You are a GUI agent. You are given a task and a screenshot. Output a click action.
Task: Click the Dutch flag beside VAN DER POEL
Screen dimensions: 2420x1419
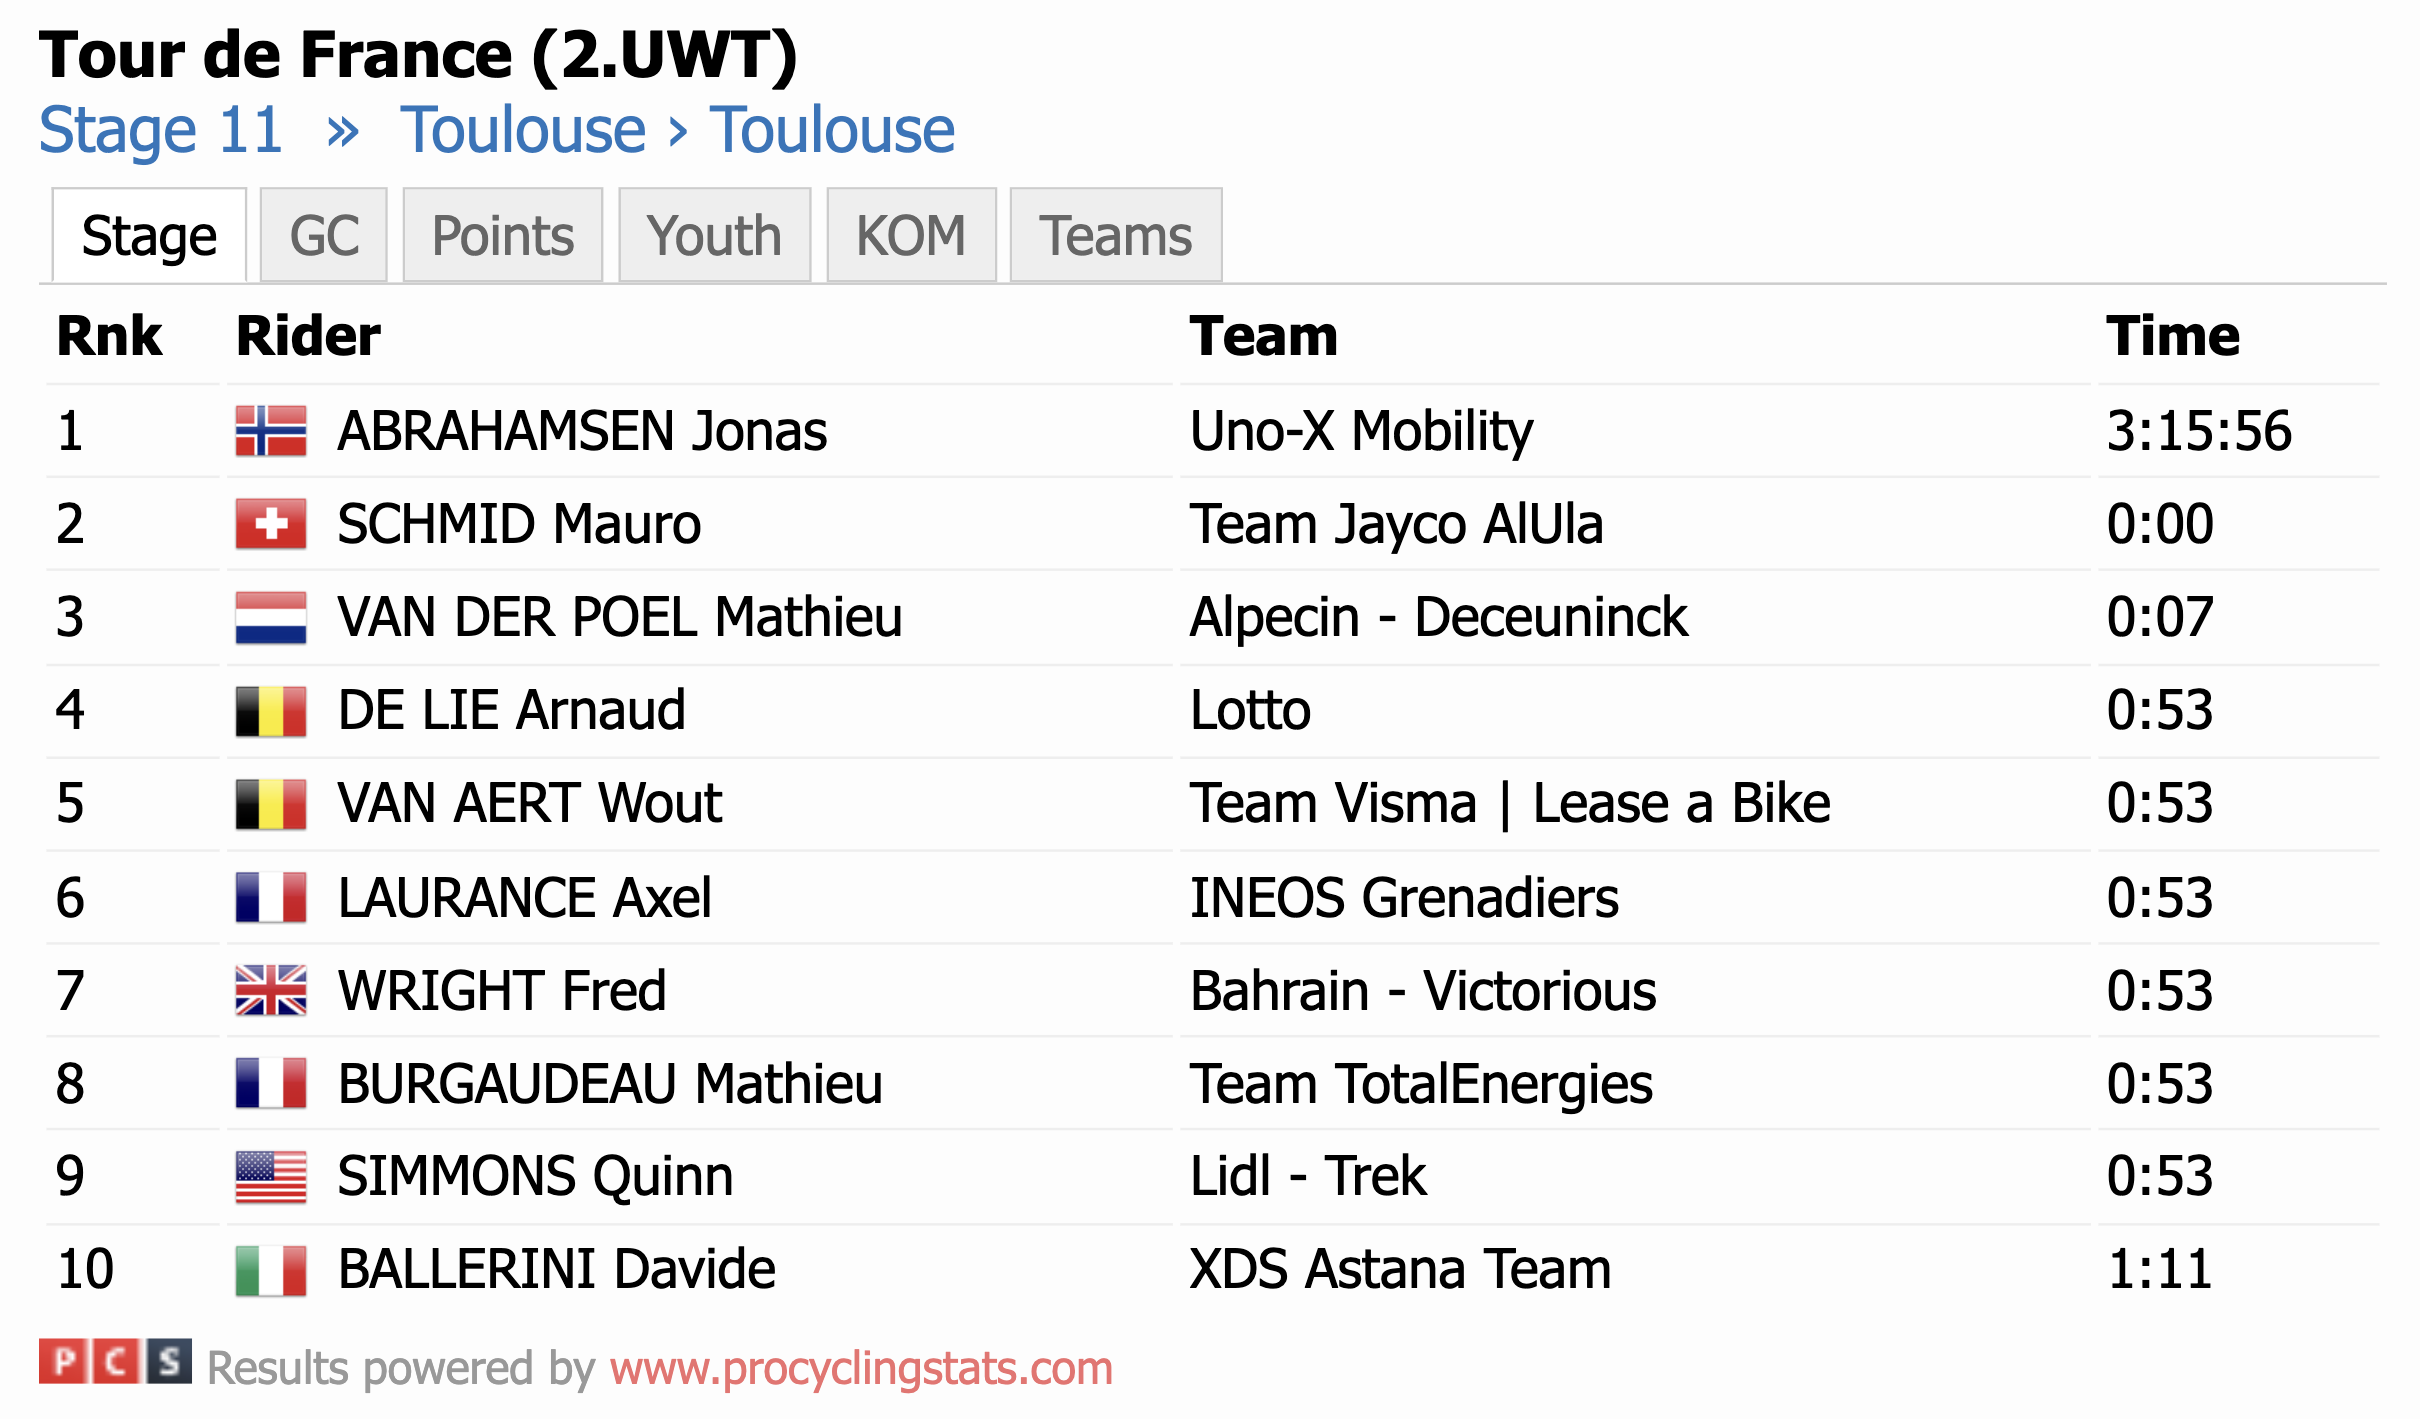click(270, 617)
